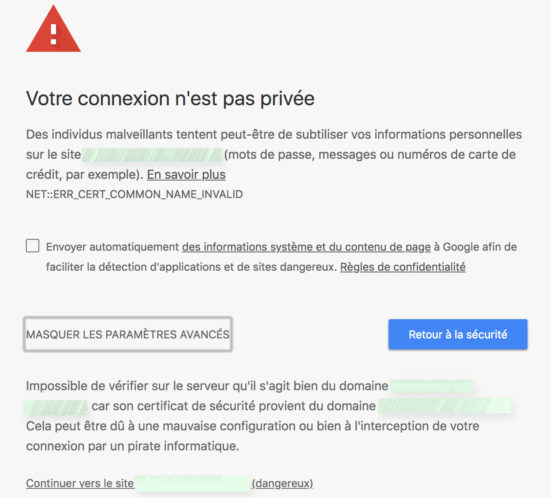Click blurred site name inside the Continuer link
This screenshot has width=550, height=498.
click(193, 483)
